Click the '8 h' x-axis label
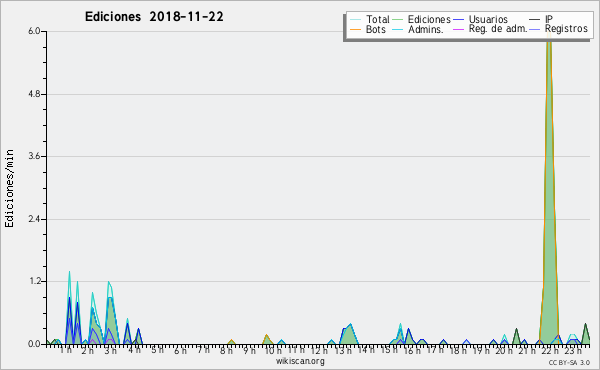The image size is (600, 370). click(x=226, y=350)
